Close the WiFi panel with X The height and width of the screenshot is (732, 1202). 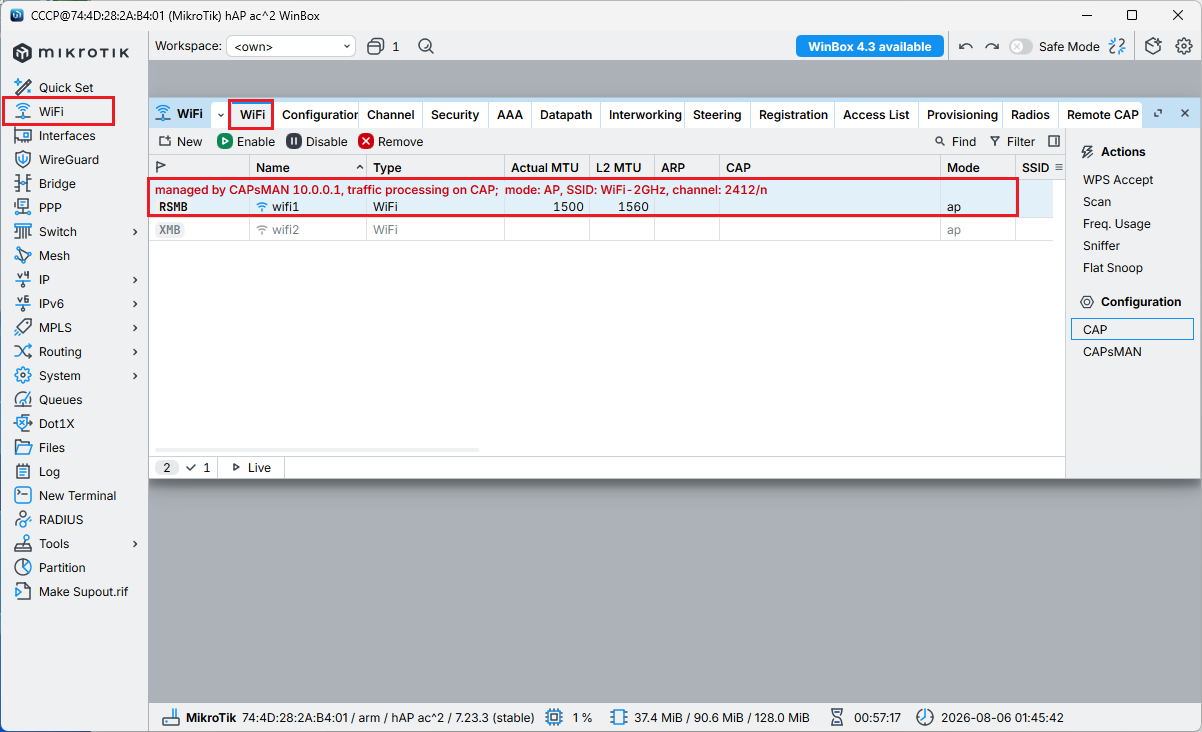tap(1185, 114)
